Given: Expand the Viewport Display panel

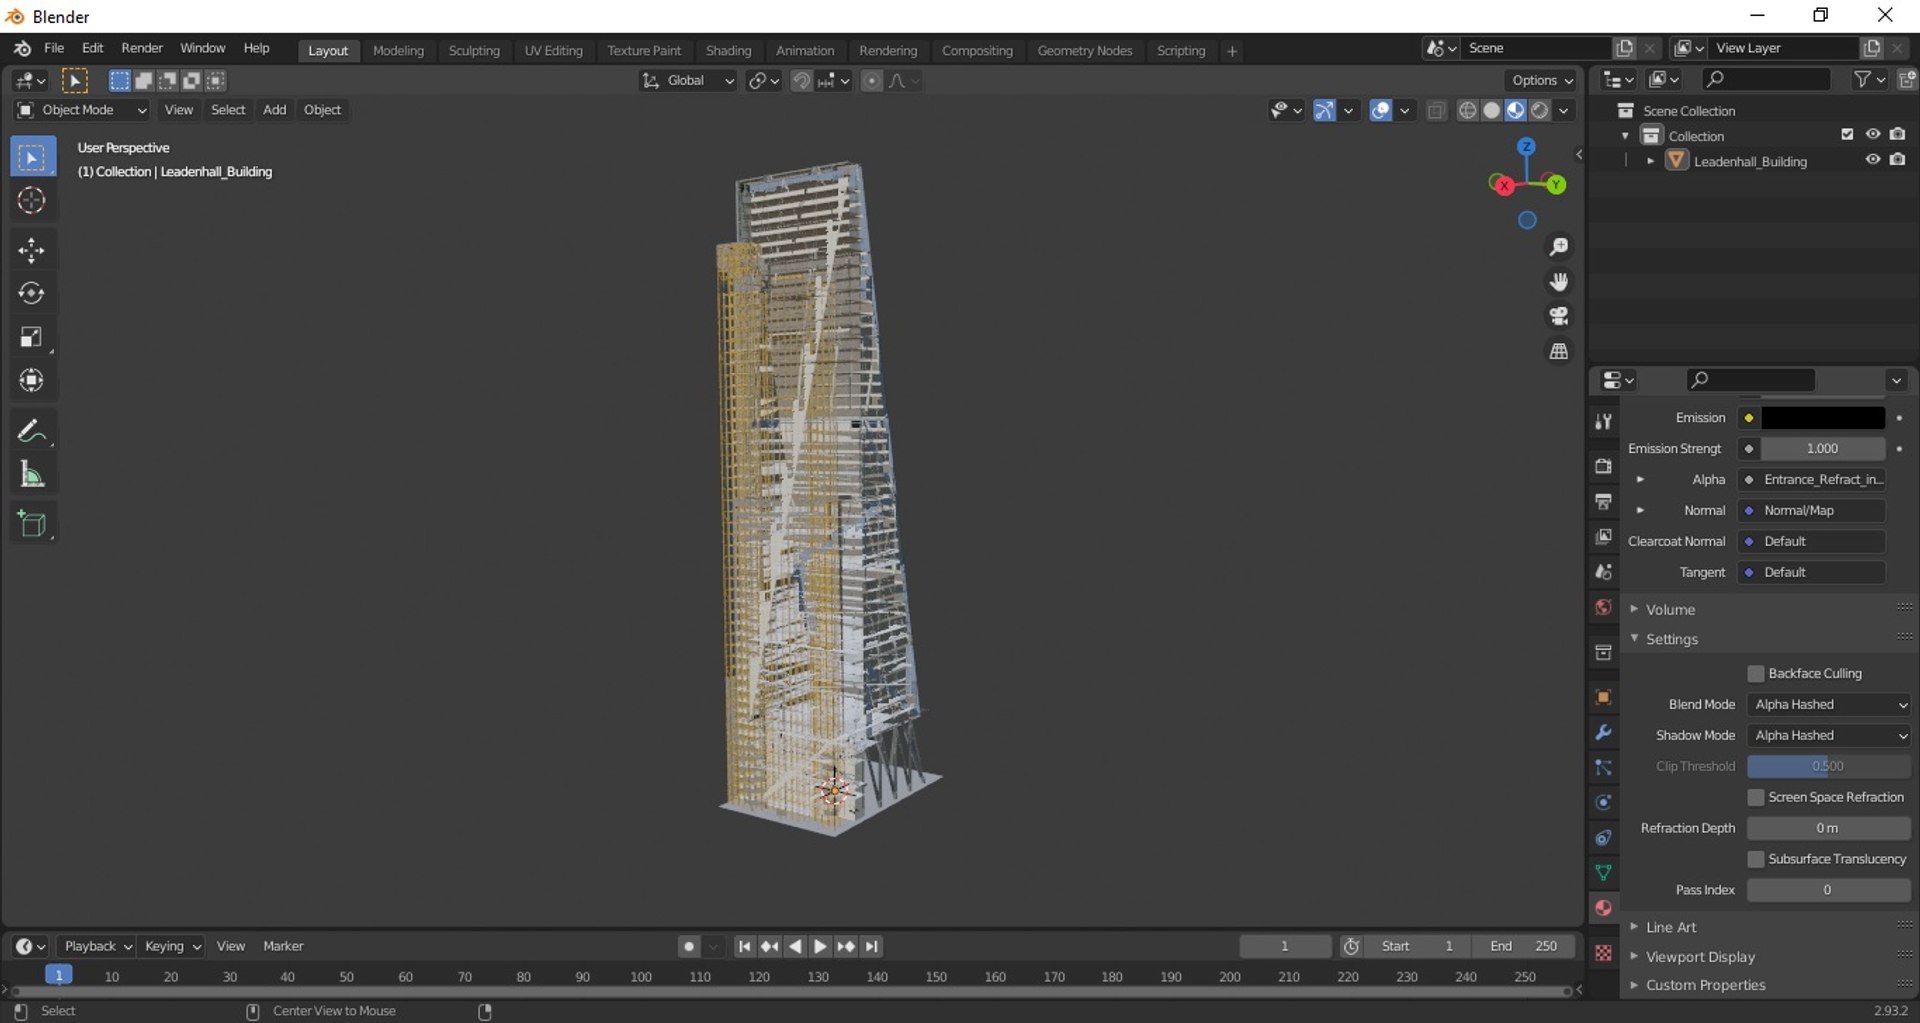Looking at the screenshot, I should [x=1699, y=957].
